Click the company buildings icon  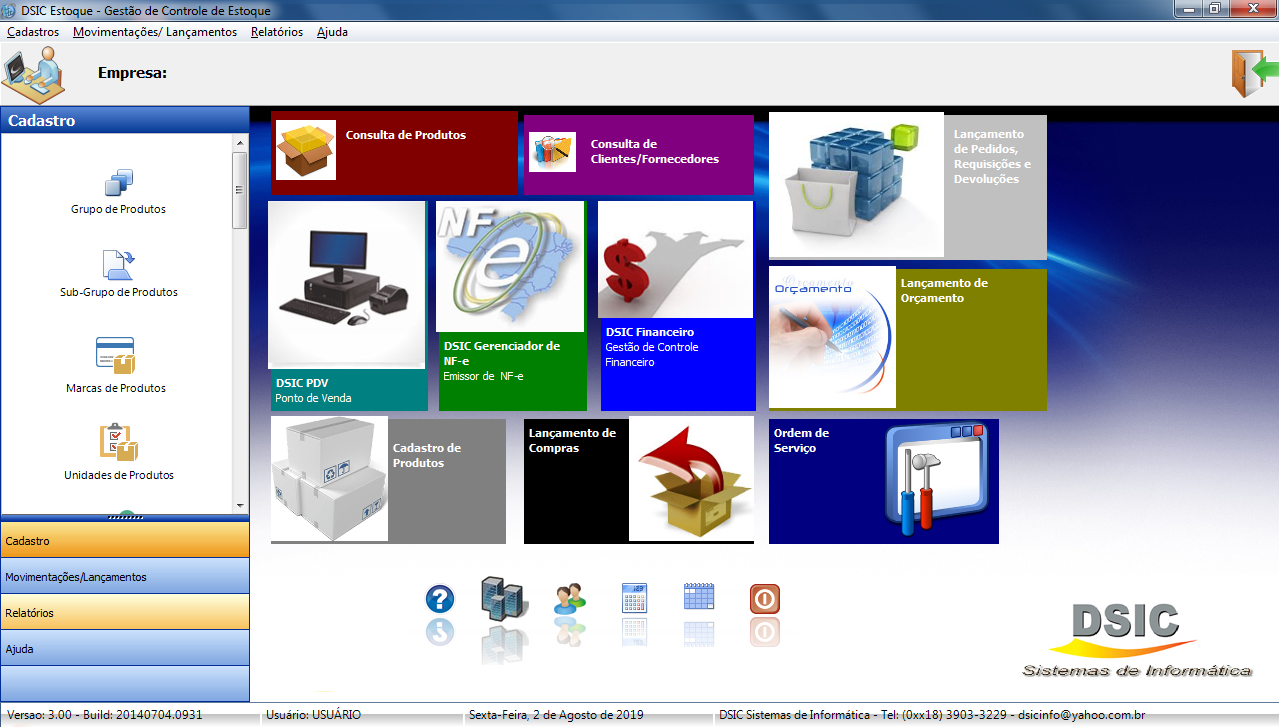pos(503,597)
